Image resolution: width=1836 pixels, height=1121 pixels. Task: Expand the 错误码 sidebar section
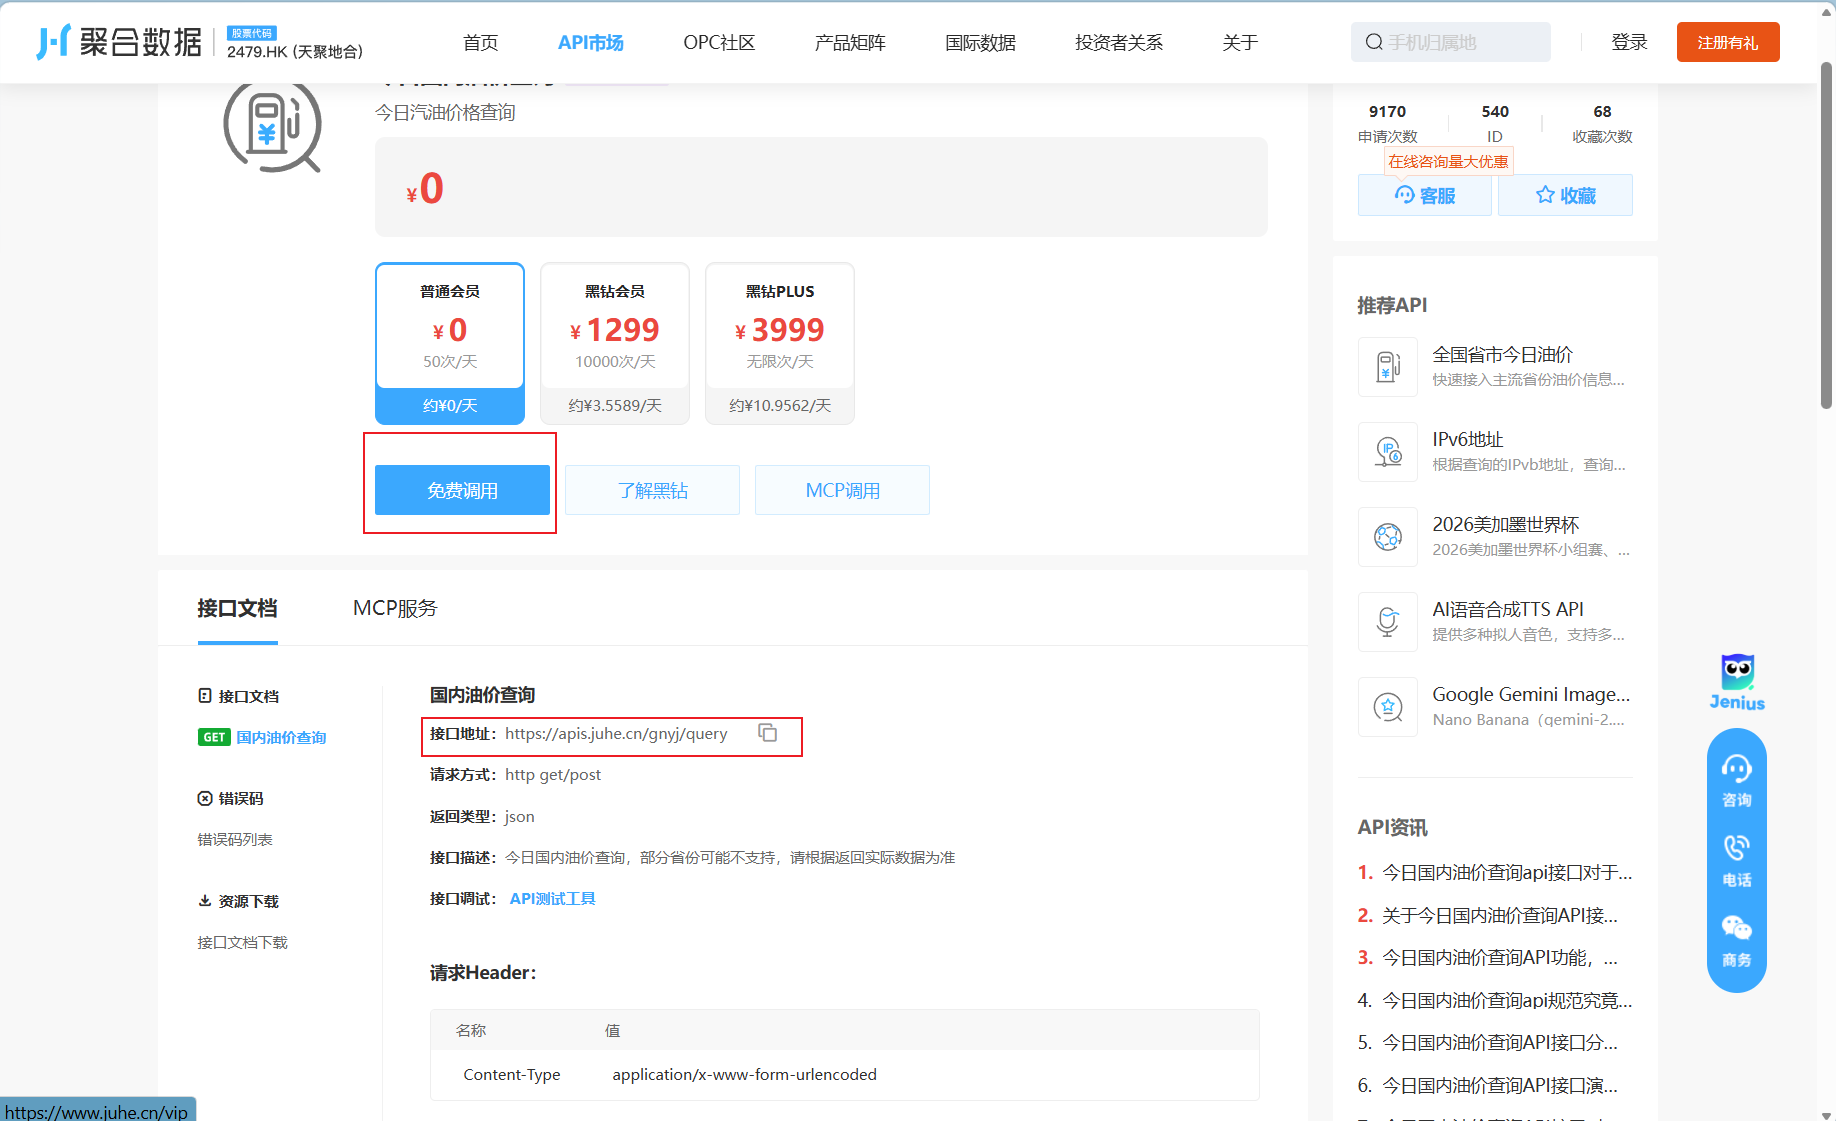[x=241, y=798]
